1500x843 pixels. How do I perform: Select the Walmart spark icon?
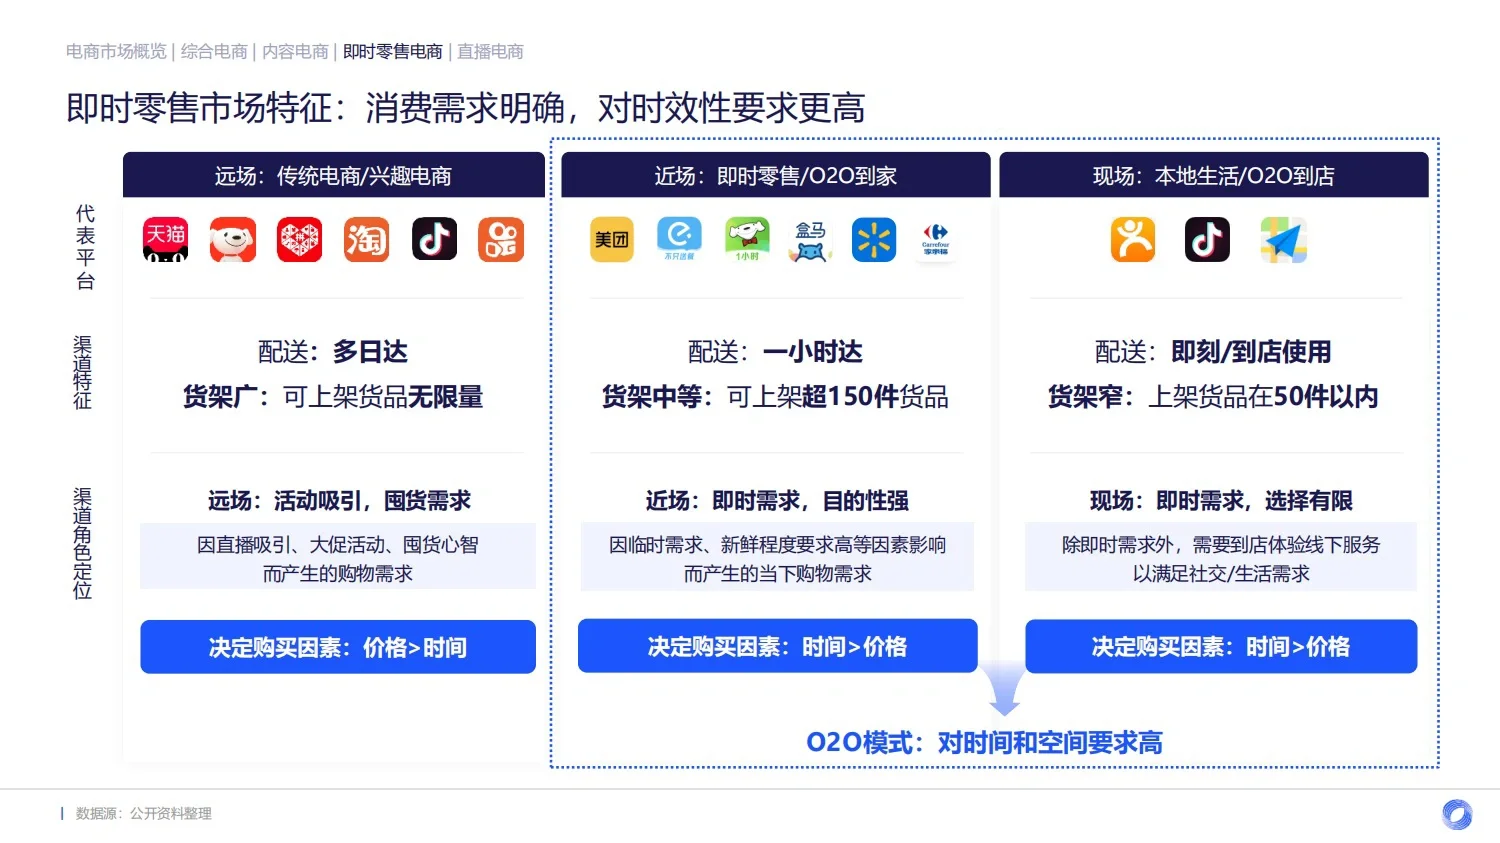(x=873, y=240)
